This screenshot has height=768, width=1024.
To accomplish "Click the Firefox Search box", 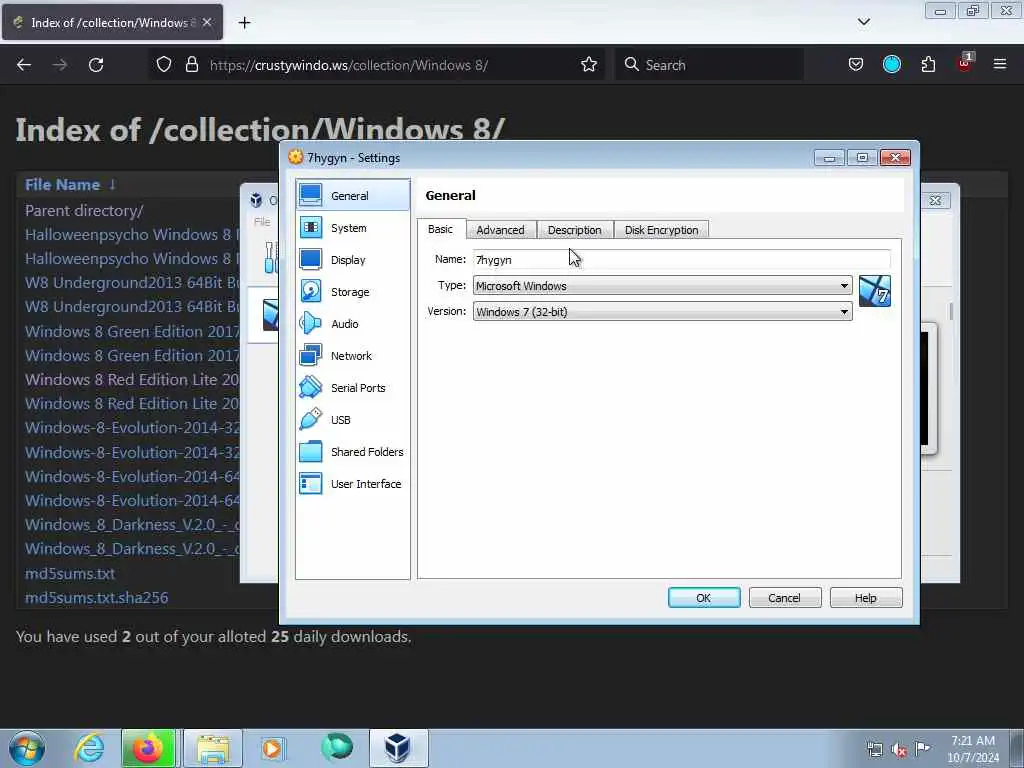I will point(709,65).
